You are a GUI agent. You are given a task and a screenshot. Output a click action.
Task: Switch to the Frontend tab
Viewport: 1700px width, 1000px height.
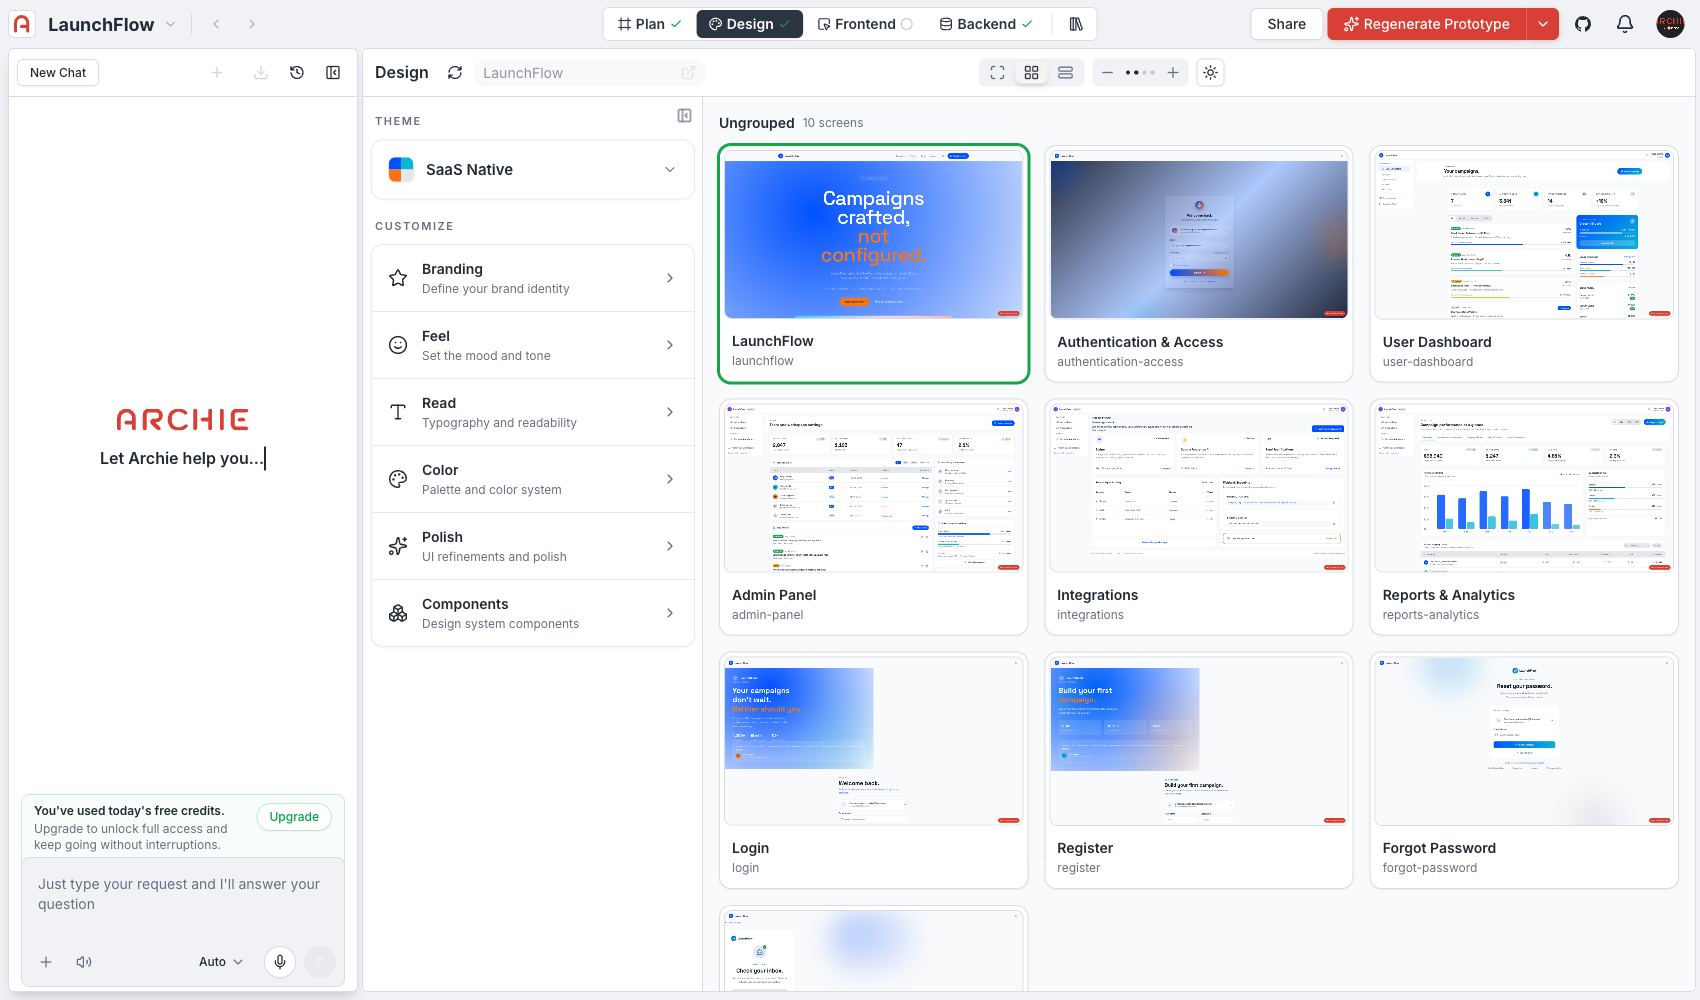pos(864,24)
